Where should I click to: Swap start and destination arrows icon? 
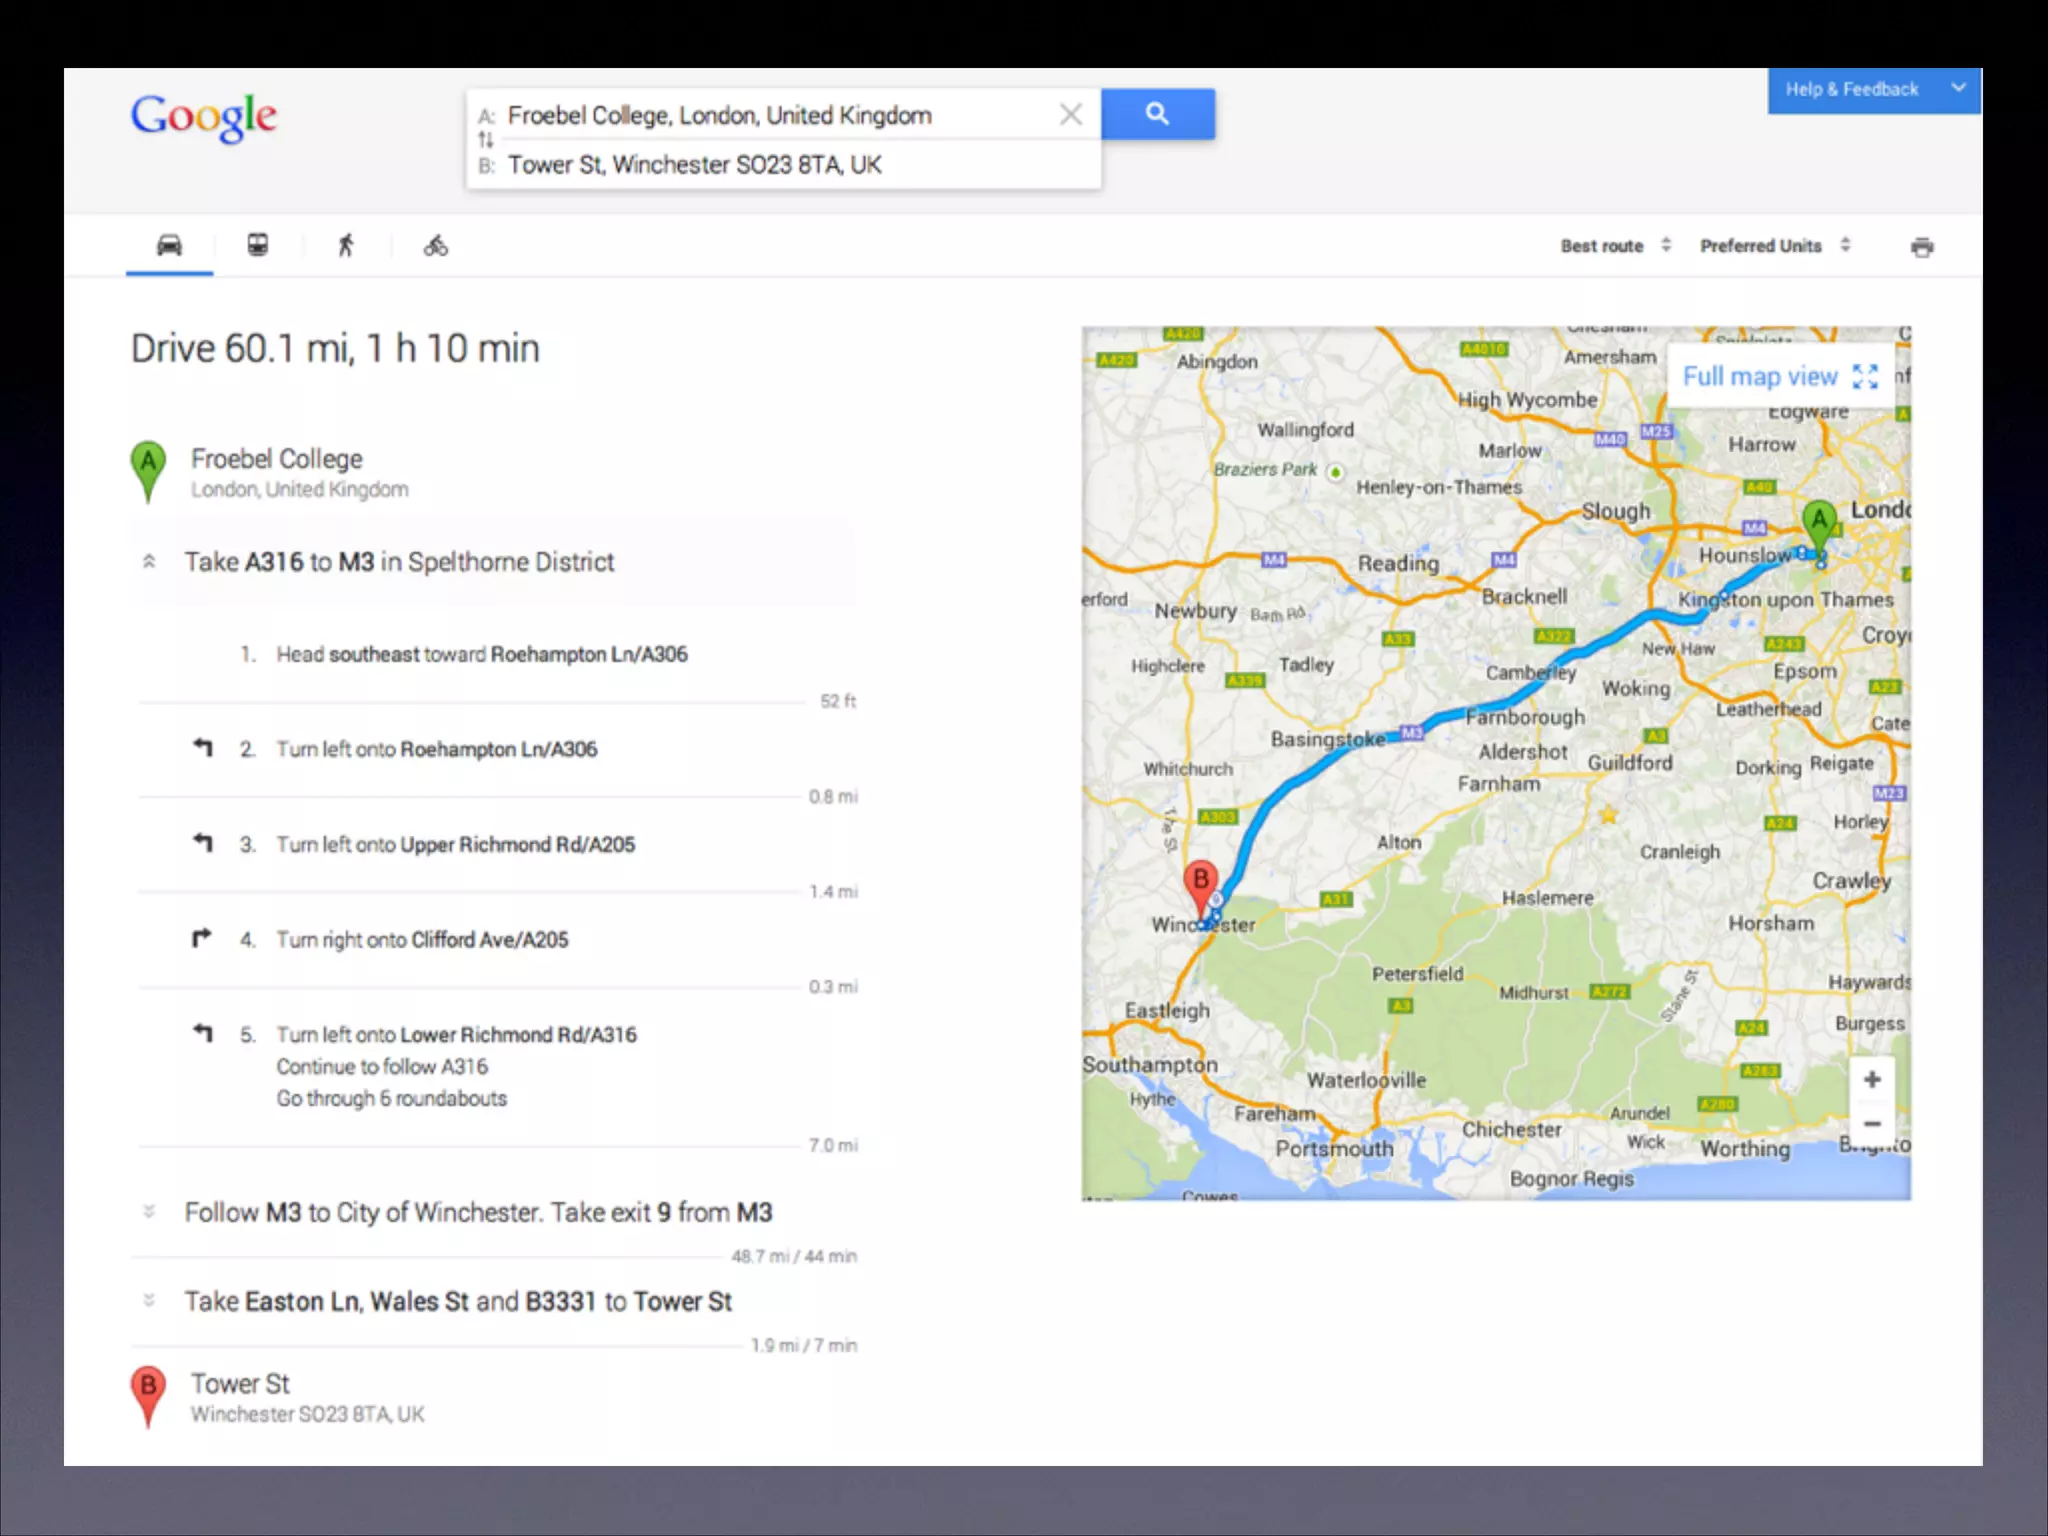pyautogui.click(x=486, y=140)
